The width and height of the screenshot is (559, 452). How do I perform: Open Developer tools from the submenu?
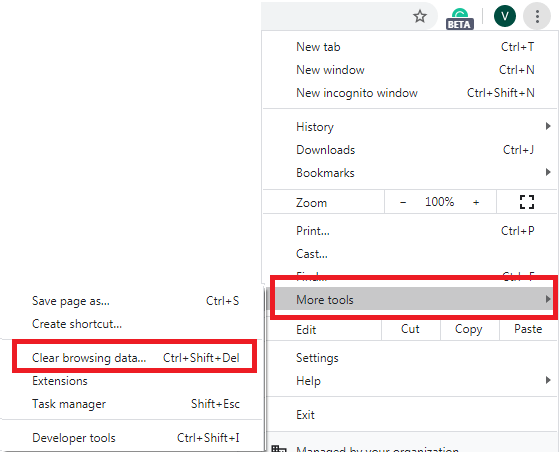132,438
